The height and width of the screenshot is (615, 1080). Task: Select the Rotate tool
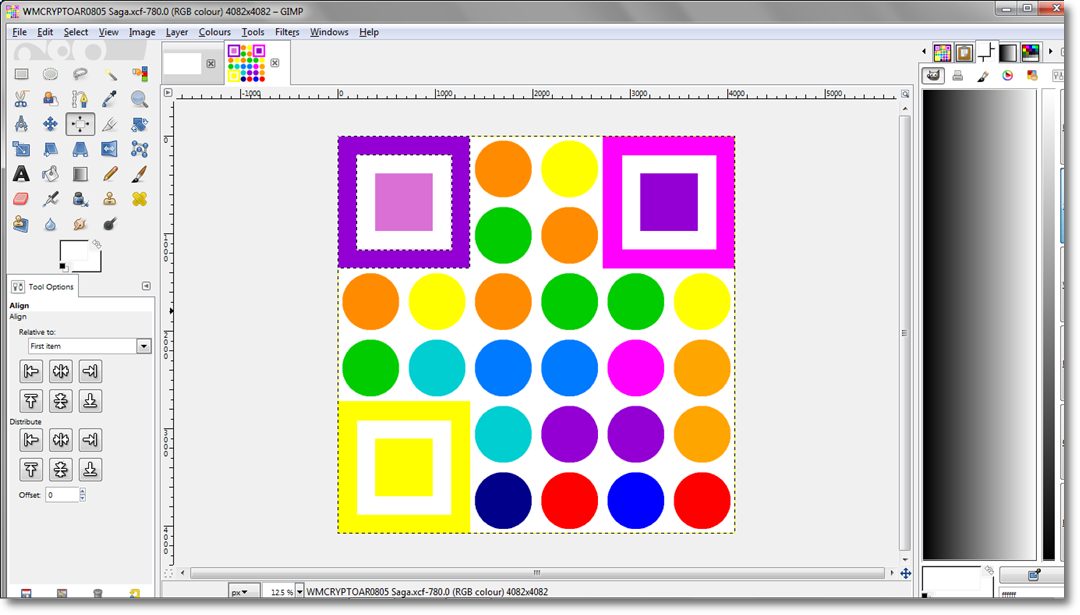click(139, 124)
